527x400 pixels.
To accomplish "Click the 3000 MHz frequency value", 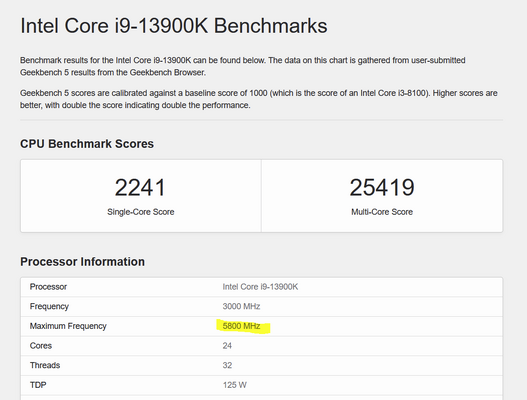I will tap(241, 307).
